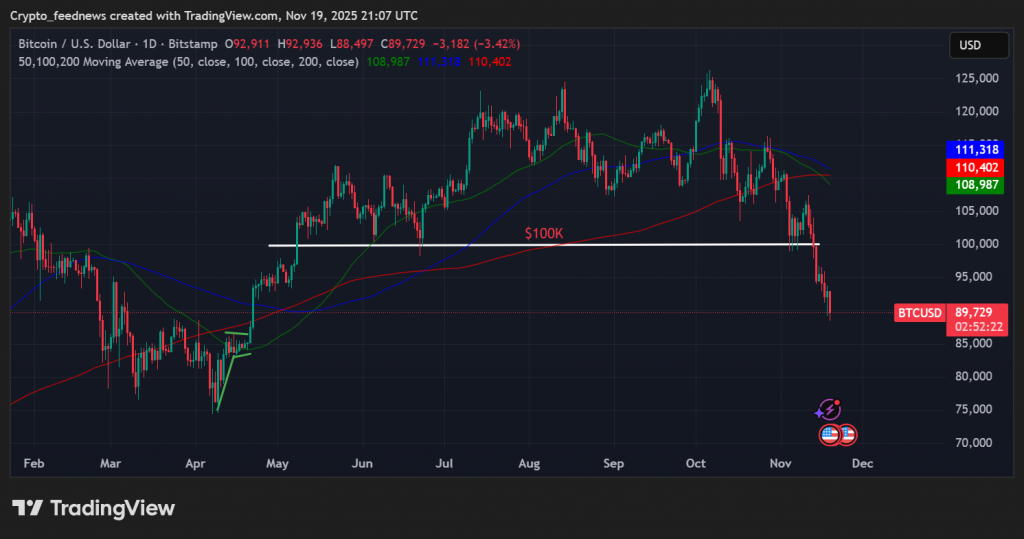Click the front US flag economic event icon

pos(830,435)
